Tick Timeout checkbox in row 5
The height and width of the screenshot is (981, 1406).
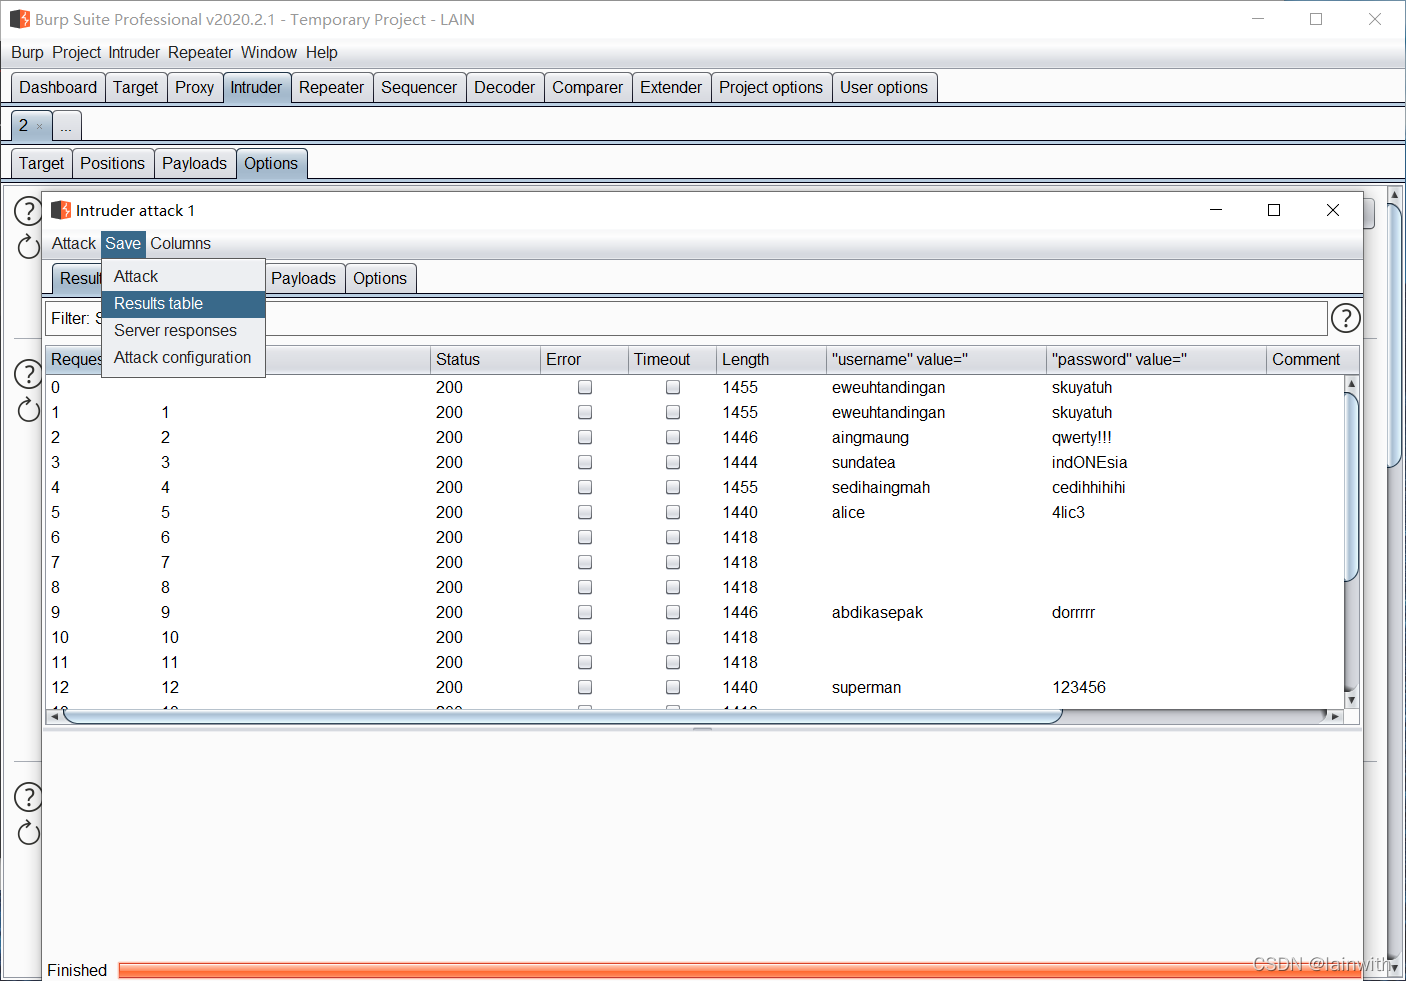[673, 512]
